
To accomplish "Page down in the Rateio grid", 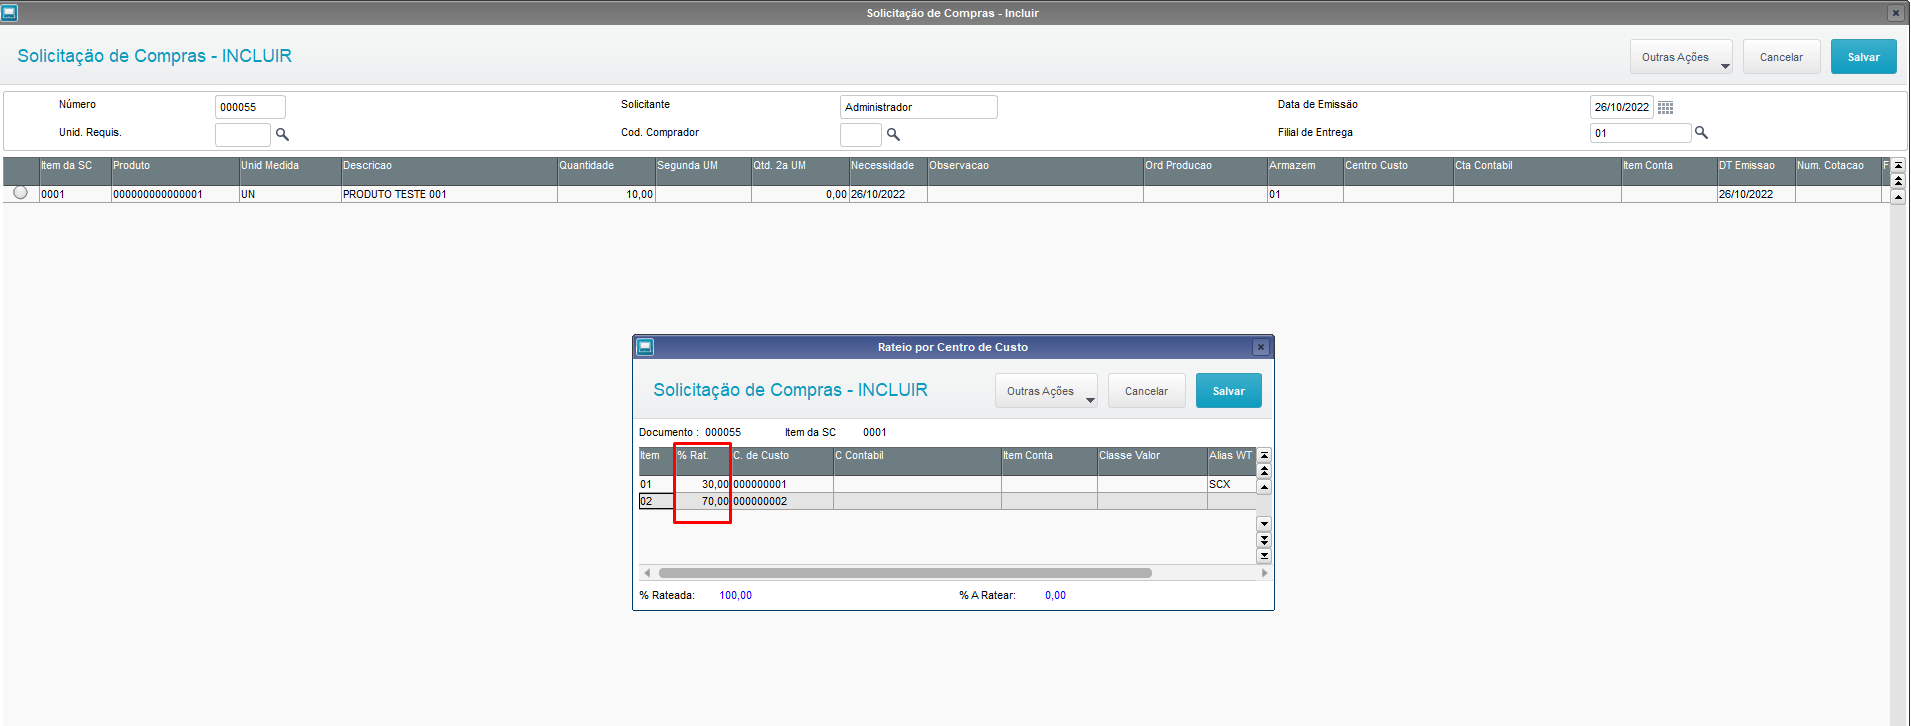I will pos(1264,540).
